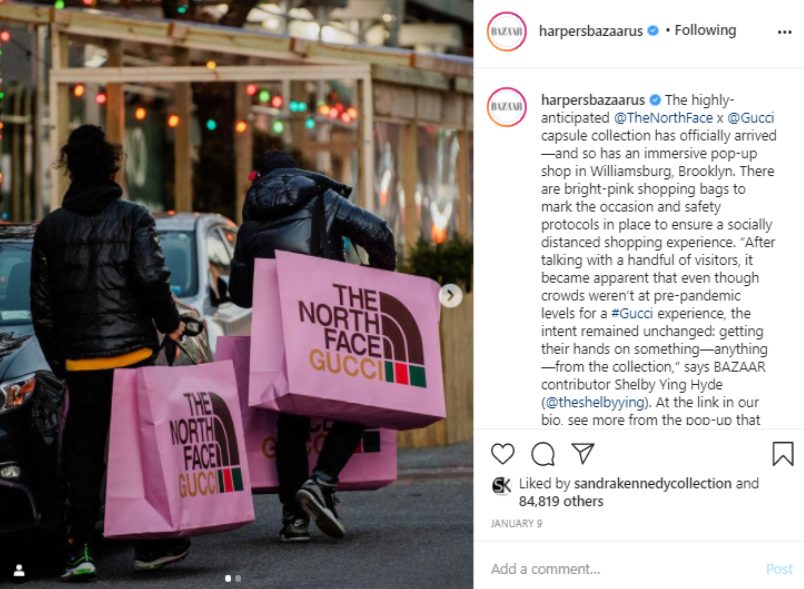View the 84,819 others likes list
Screen dimensions: 804x589
pos(560,501)
